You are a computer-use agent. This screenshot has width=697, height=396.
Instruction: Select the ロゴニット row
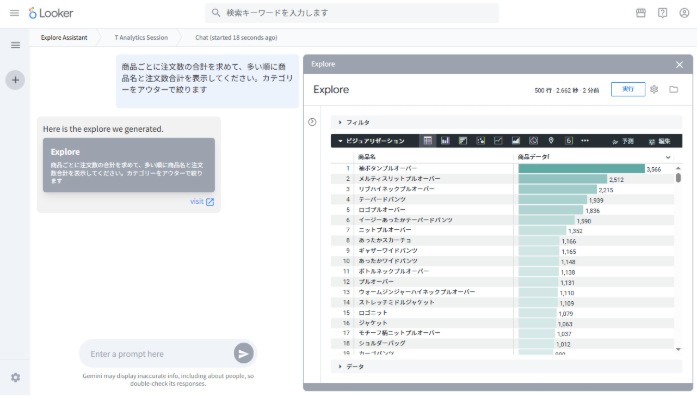[x=502, y=312]
